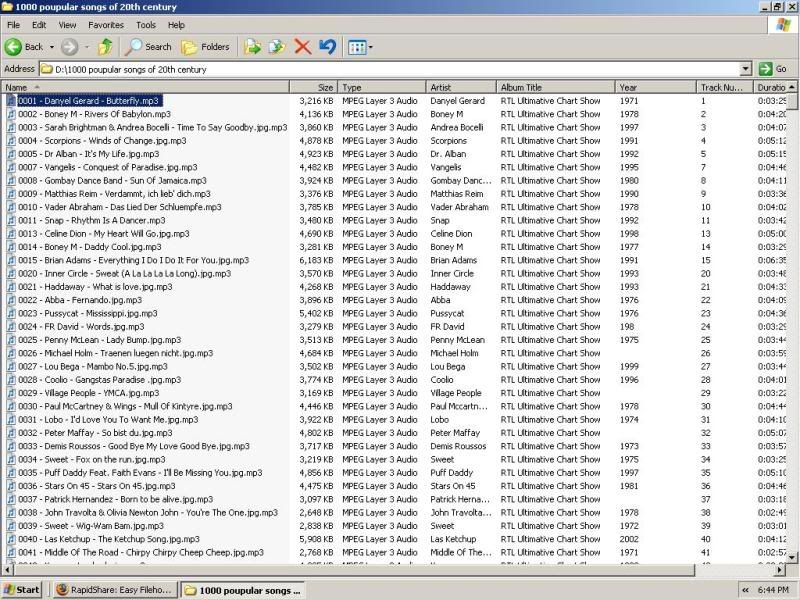This screenshot has width=800, height=600.
Task: Sort by the Artist column header
Action: click(460, 88)
